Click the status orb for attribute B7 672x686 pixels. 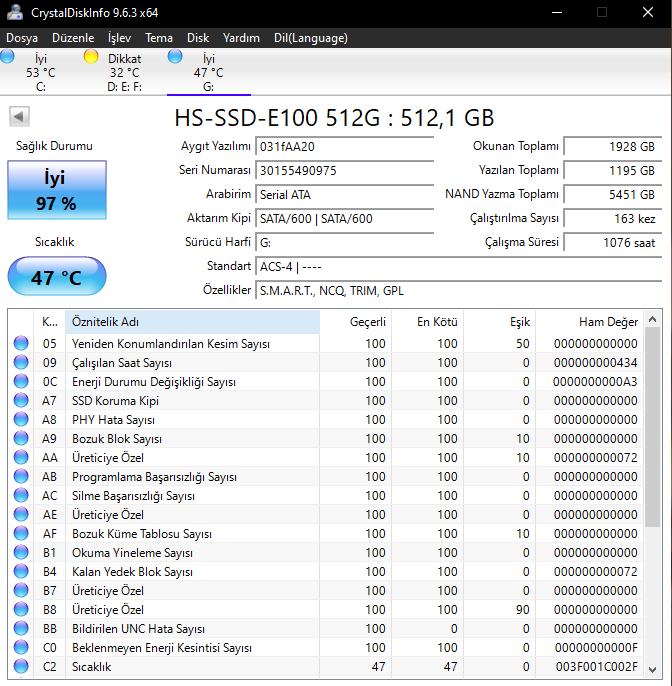tap(21, 591)
